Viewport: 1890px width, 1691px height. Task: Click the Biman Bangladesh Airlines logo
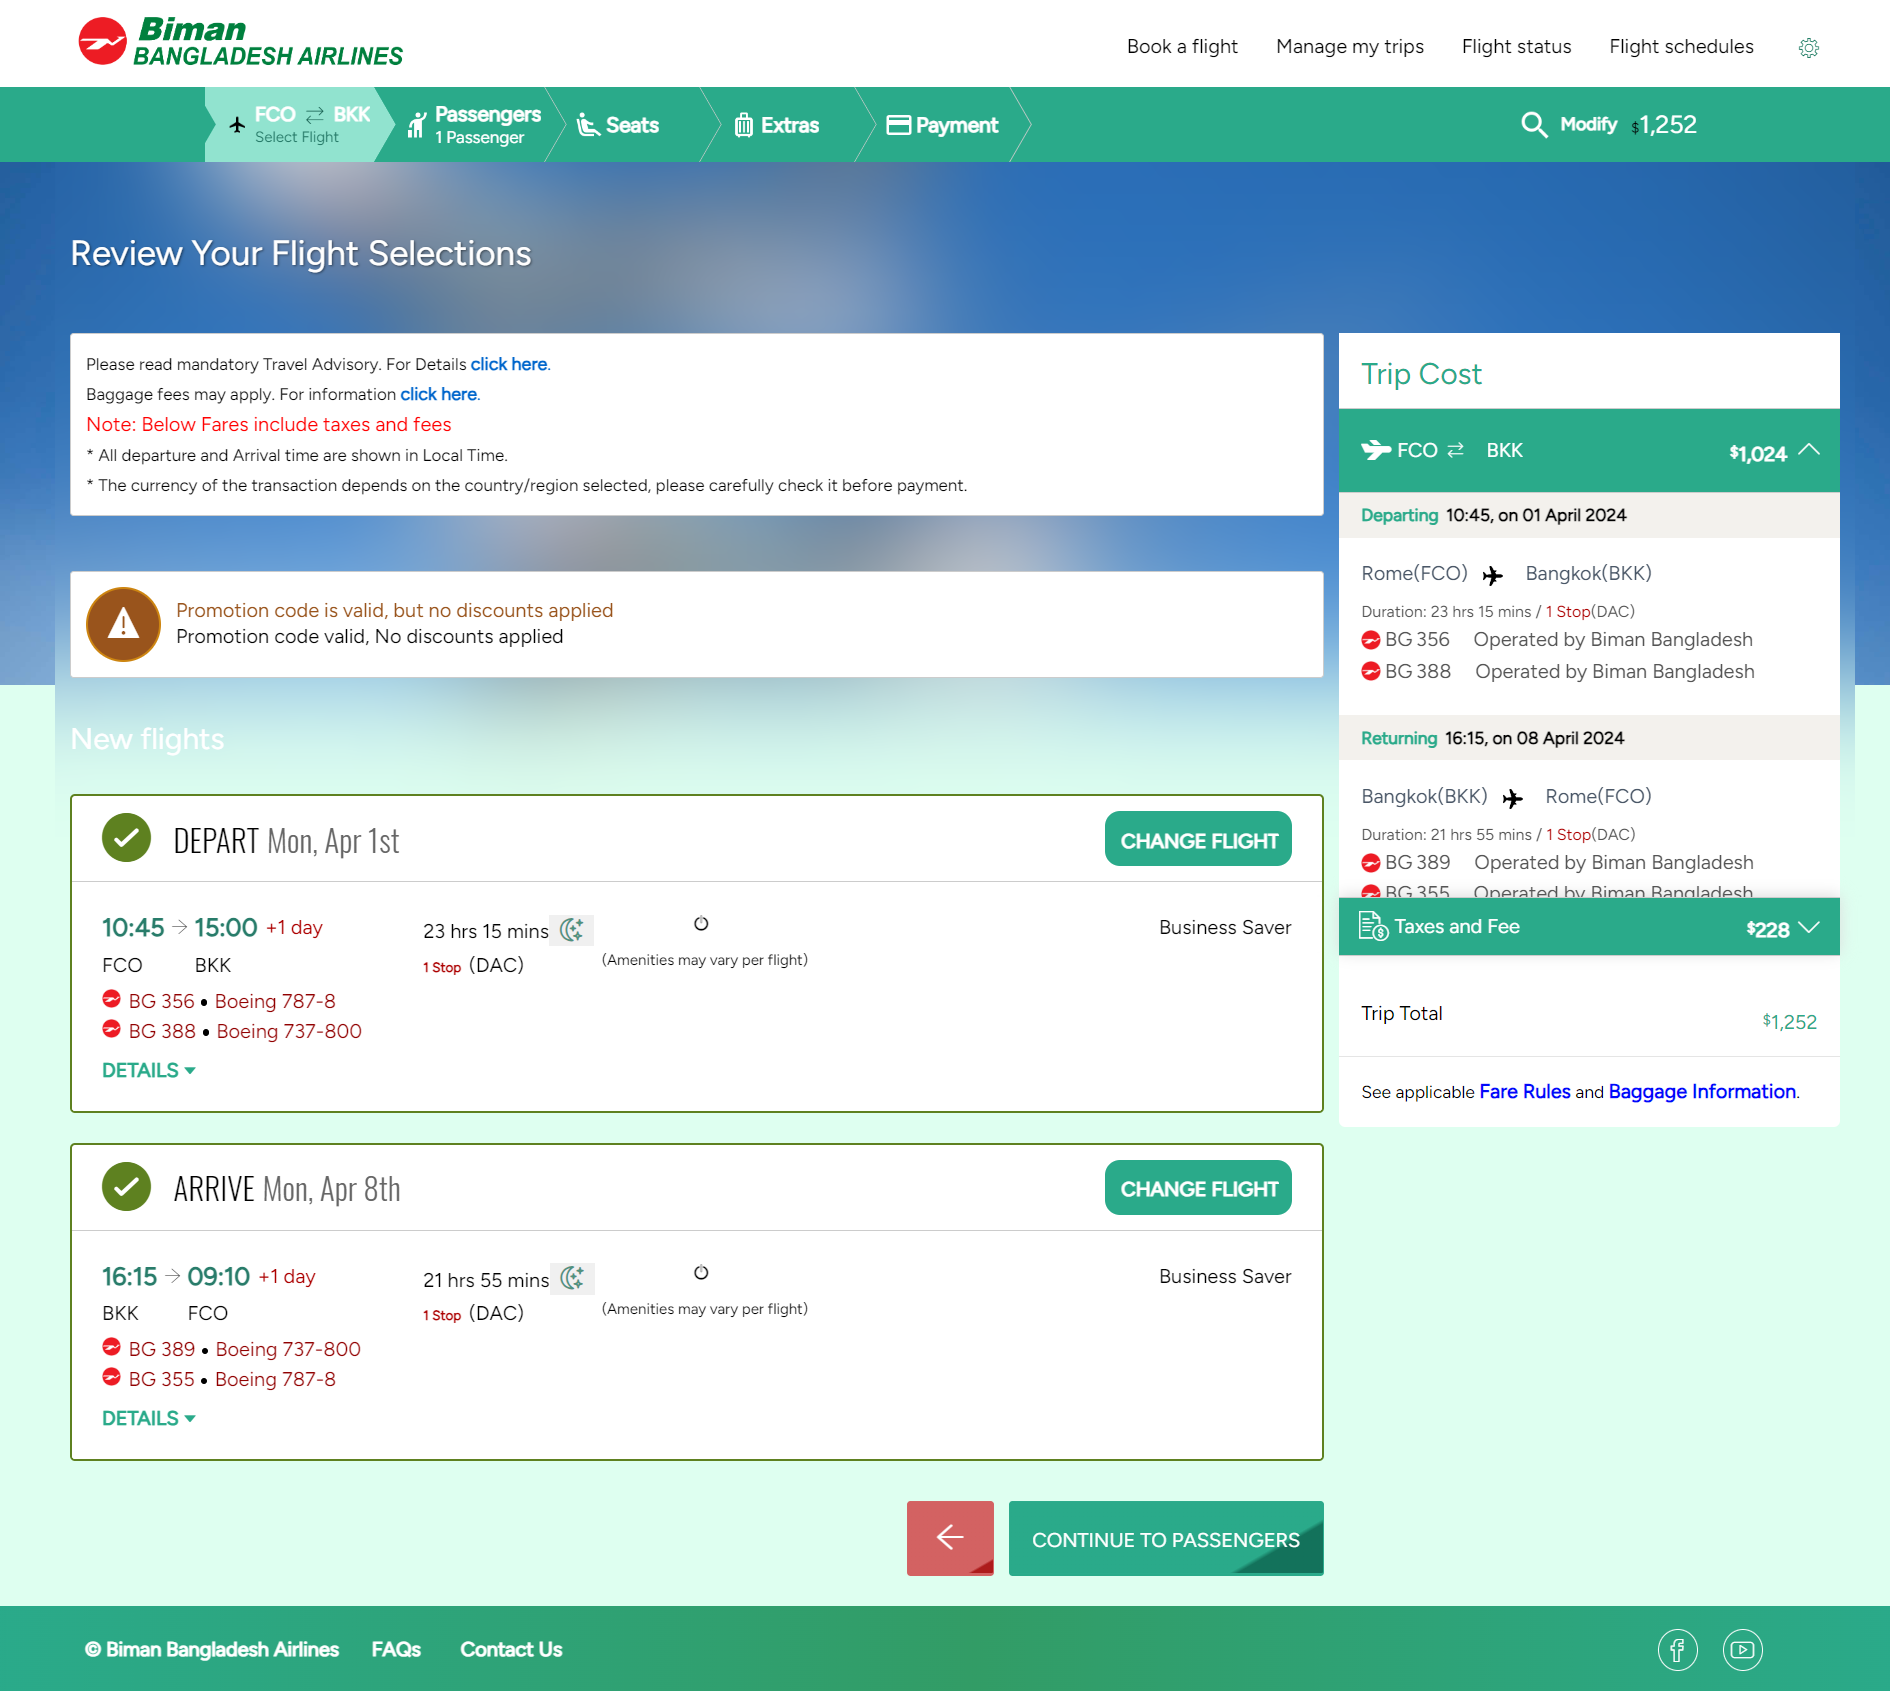point(240,41)
